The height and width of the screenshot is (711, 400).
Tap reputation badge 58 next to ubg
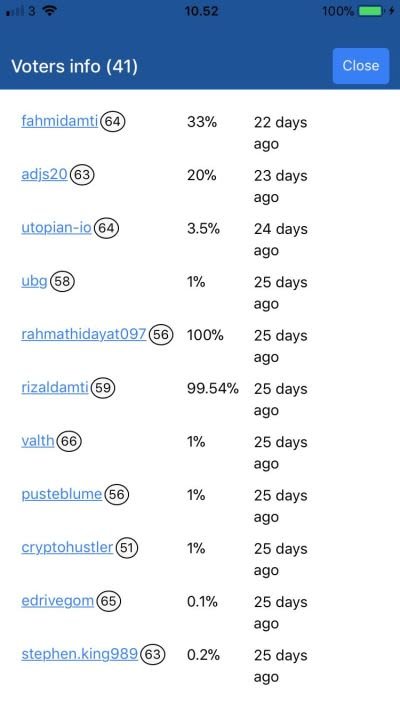[62, 282]
